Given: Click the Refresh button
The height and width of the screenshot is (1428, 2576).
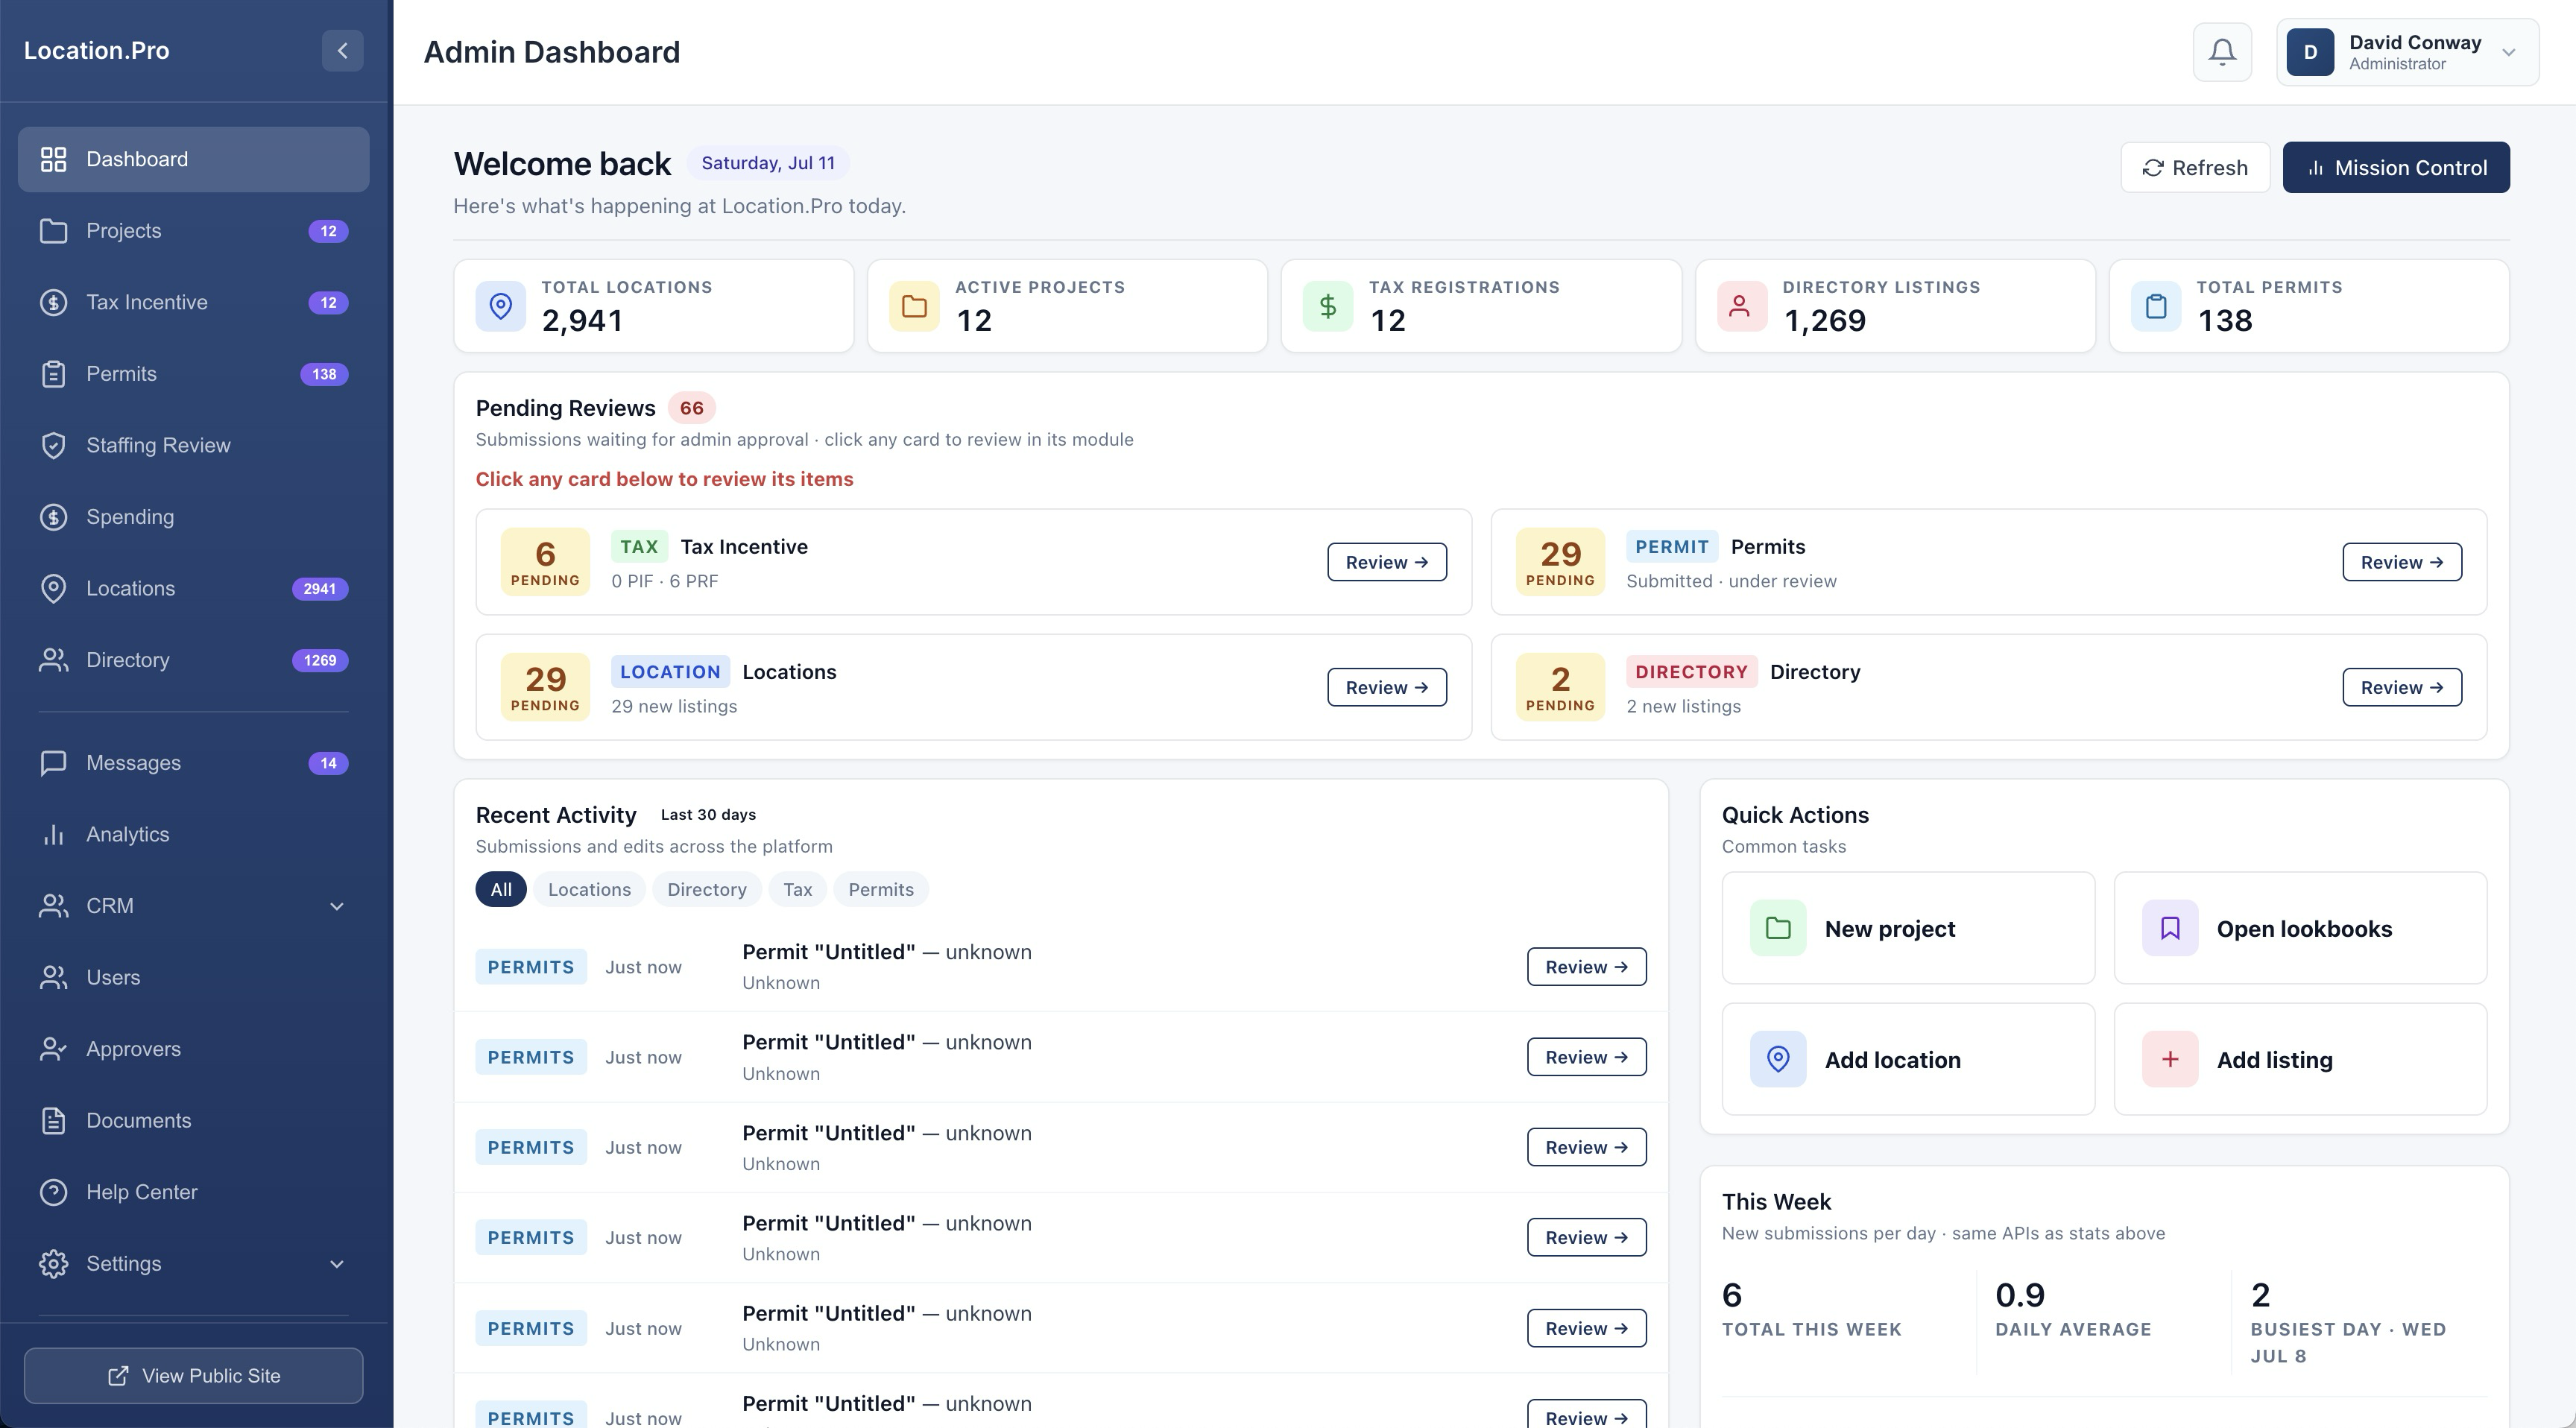Looking at the screenshot, I should click(x=2195, y=167).
